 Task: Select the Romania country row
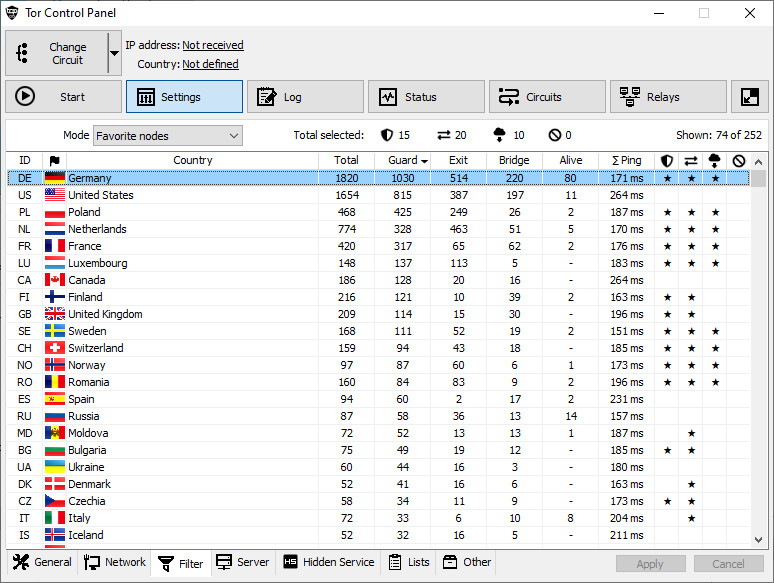(x=379, y=382)
